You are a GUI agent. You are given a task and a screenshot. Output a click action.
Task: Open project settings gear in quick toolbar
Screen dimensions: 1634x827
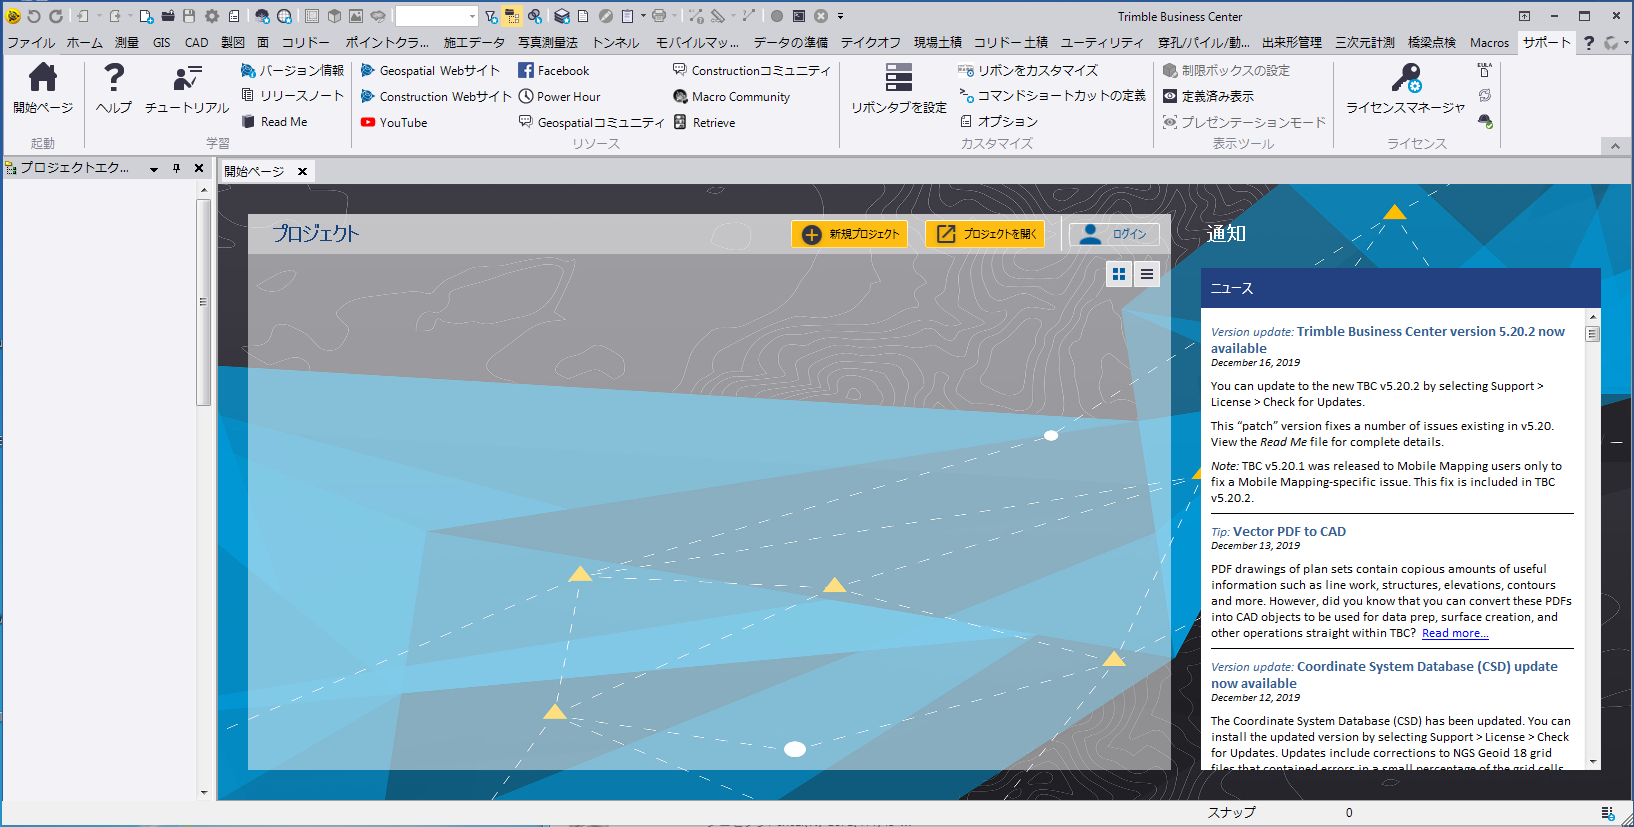click(x=212, y=16)
